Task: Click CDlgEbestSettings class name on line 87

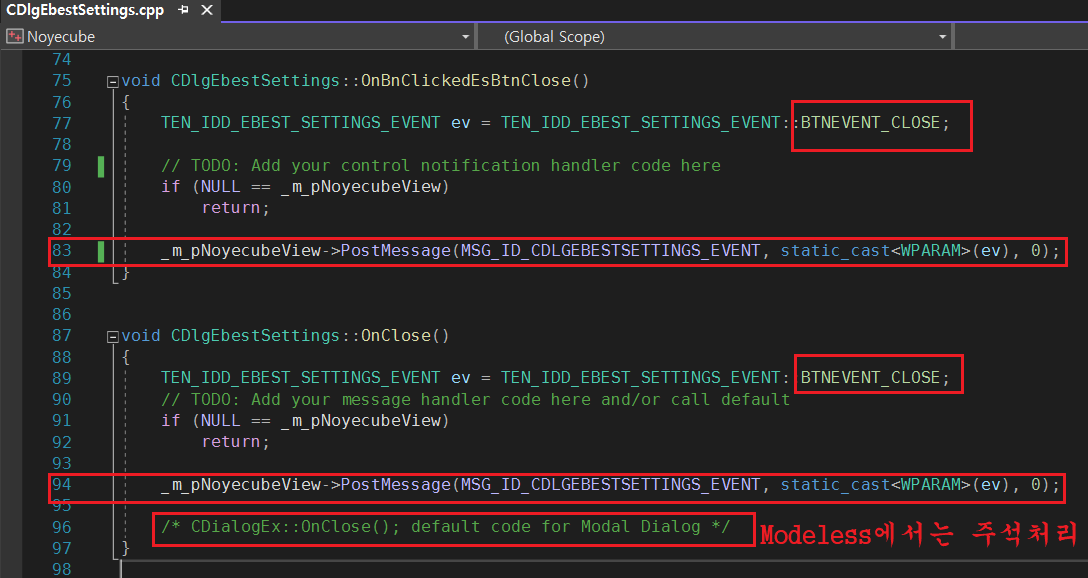Action: (x=255, y=336)
